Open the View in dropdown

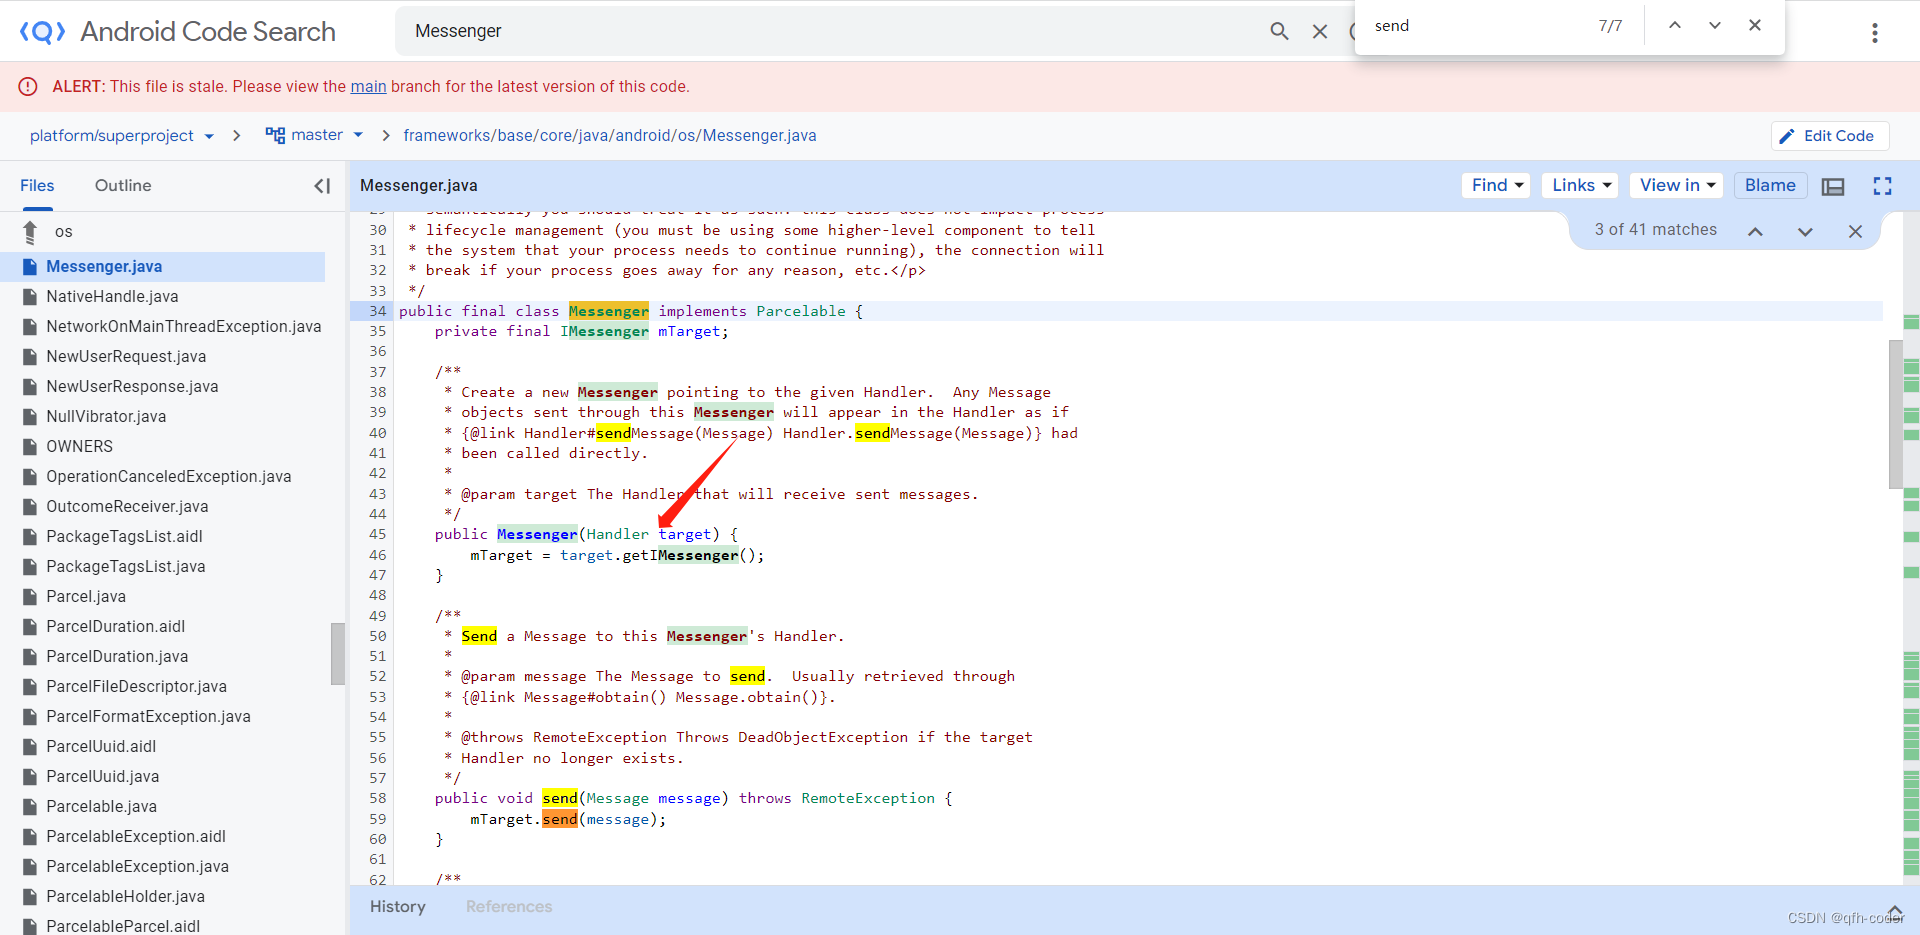[1677, 186]
